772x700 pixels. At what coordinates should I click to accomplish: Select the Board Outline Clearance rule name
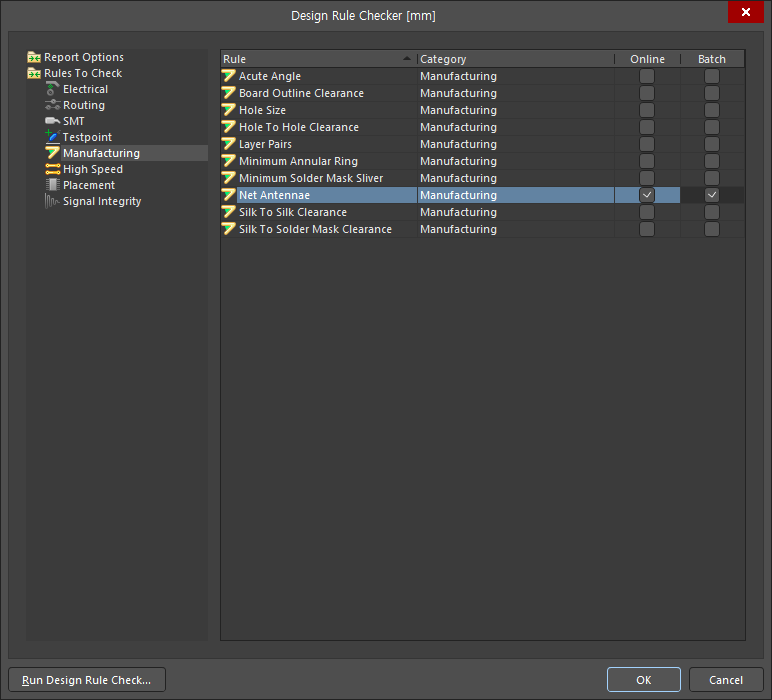pos(301,93)
